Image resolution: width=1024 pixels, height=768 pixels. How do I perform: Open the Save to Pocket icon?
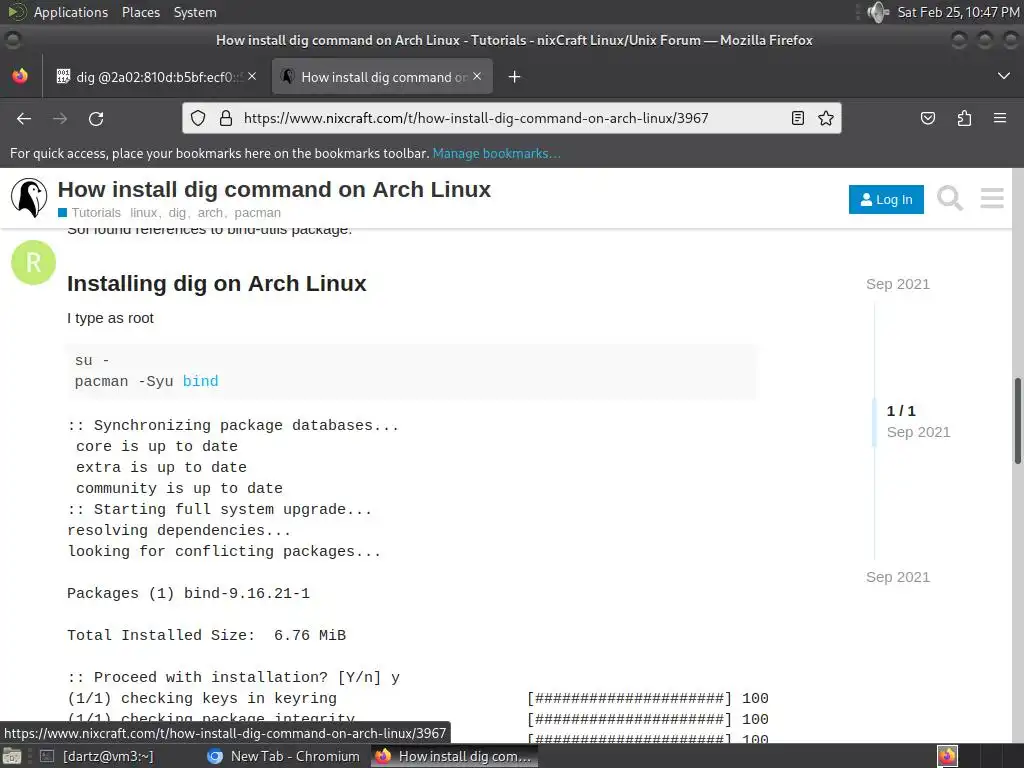pos(927,118)
